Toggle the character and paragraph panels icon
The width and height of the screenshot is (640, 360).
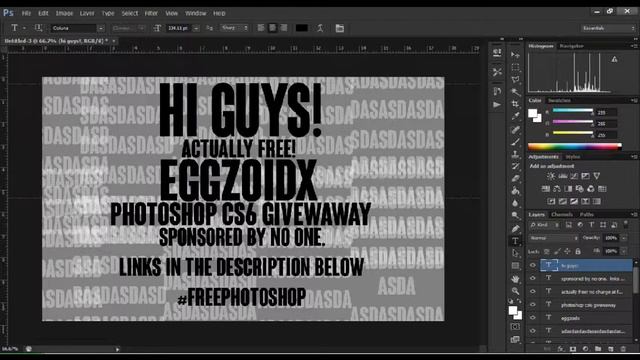(340, 28)
